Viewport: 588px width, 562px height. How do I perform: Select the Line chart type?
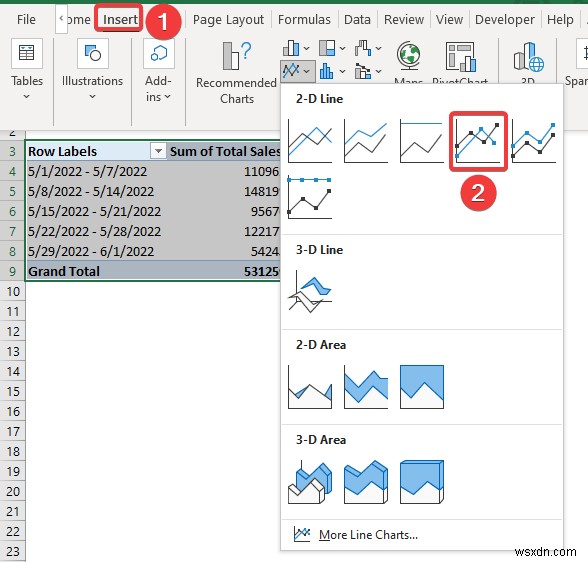pos(310,141)
